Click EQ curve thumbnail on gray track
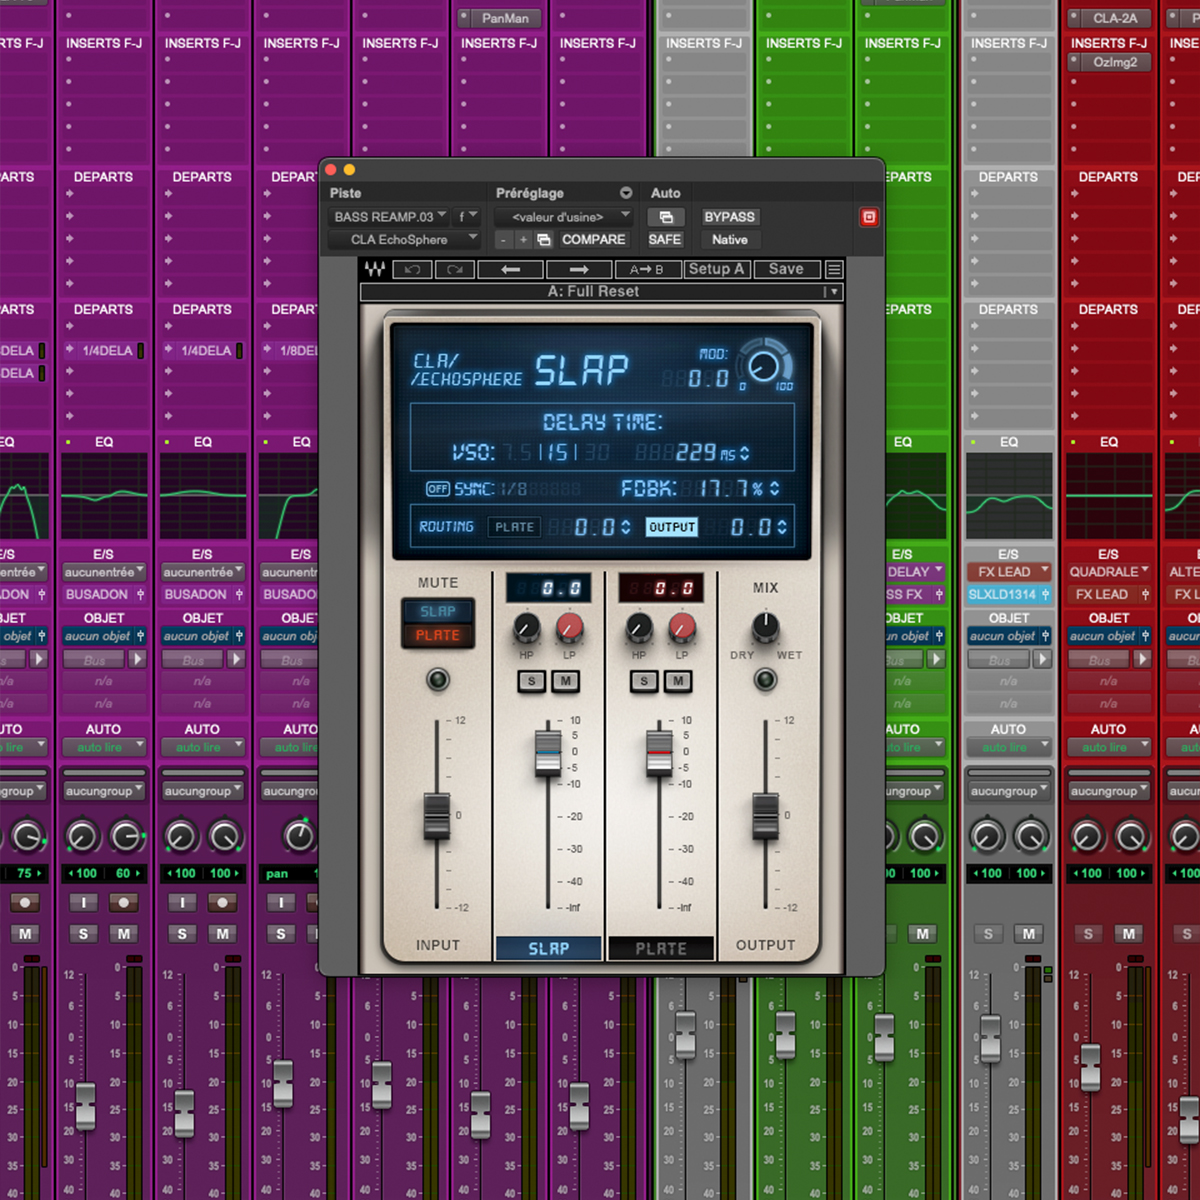Image resolution: width=1200 pixels, height=1200 pixels. pyautogui.click(x=1009, y=496)
